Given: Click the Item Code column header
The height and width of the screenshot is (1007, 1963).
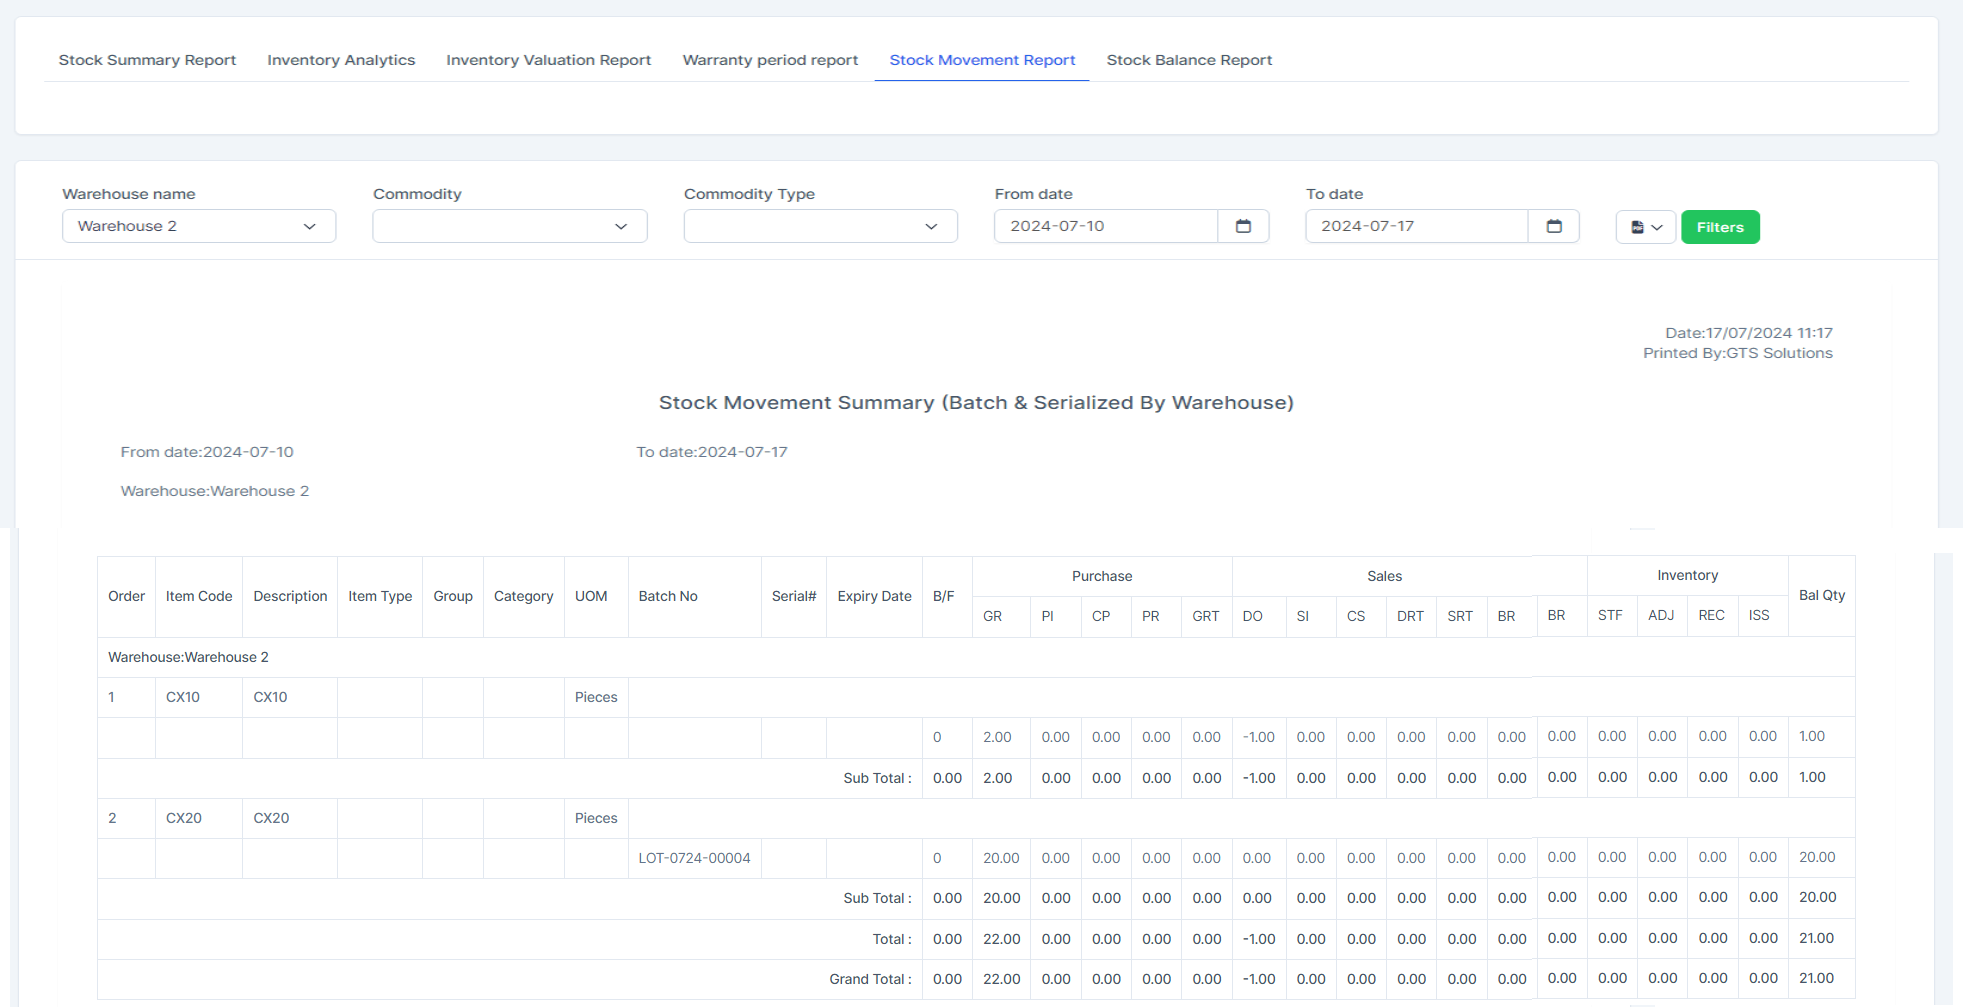Looking at the screenshot, I should [x=199, y=596].
